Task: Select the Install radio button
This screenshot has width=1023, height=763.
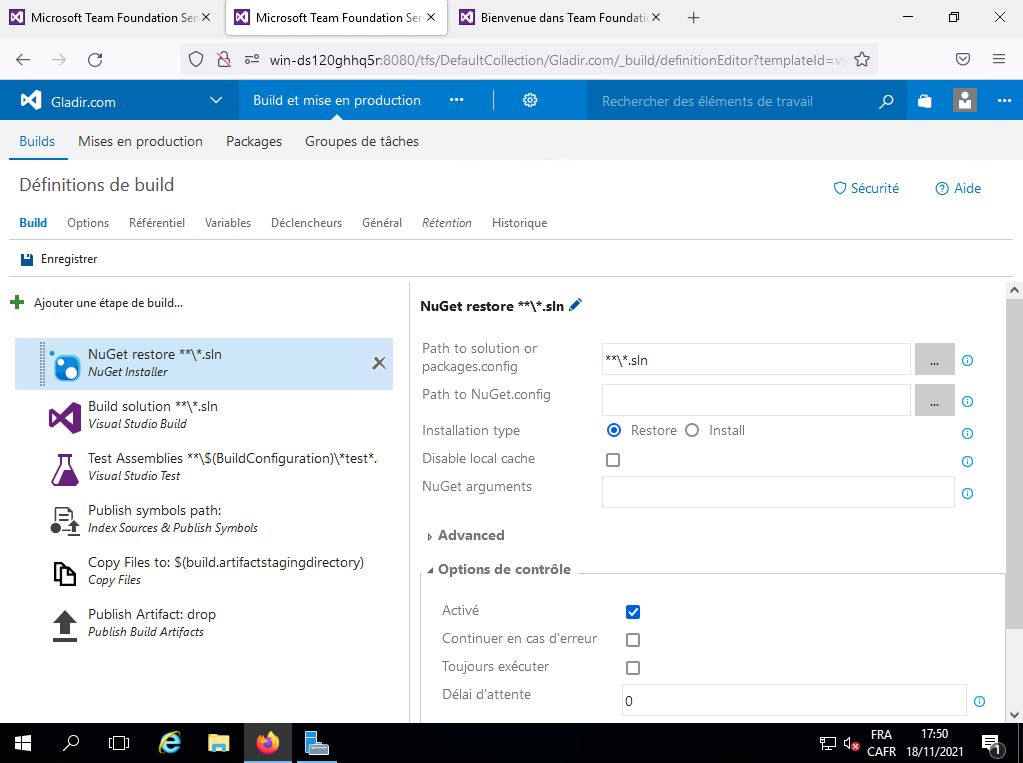Action: click(x=692, y=430)
